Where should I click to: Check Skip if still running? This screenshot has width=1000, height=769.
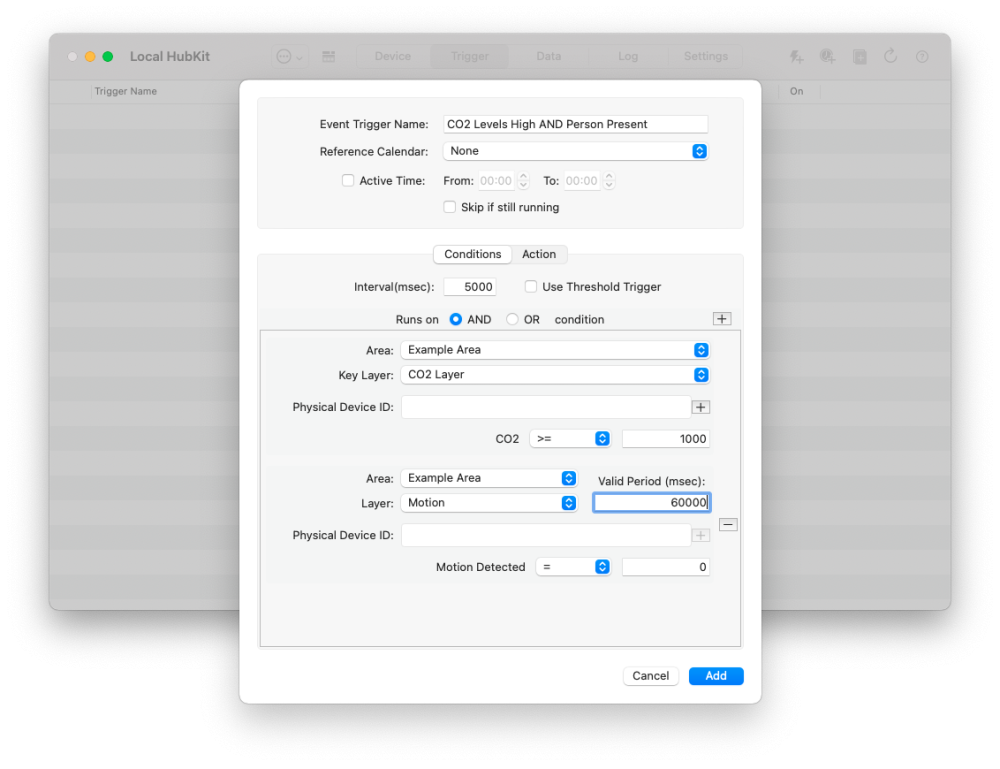pos(450,207)
